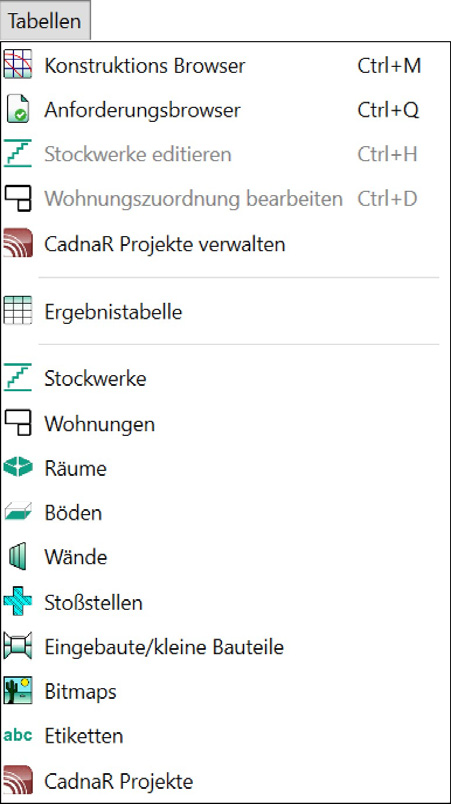Click the Anforderungsbrowser document checkmark icon
Image resolution: width=451 pixels, height=804 pixels.
click(18, 109)
